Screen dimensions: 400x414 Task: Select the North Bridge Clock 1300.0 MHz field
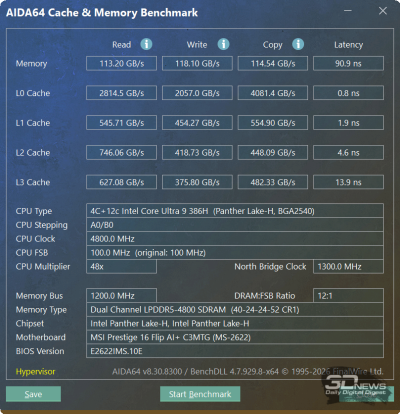click(x=348, y=267)
